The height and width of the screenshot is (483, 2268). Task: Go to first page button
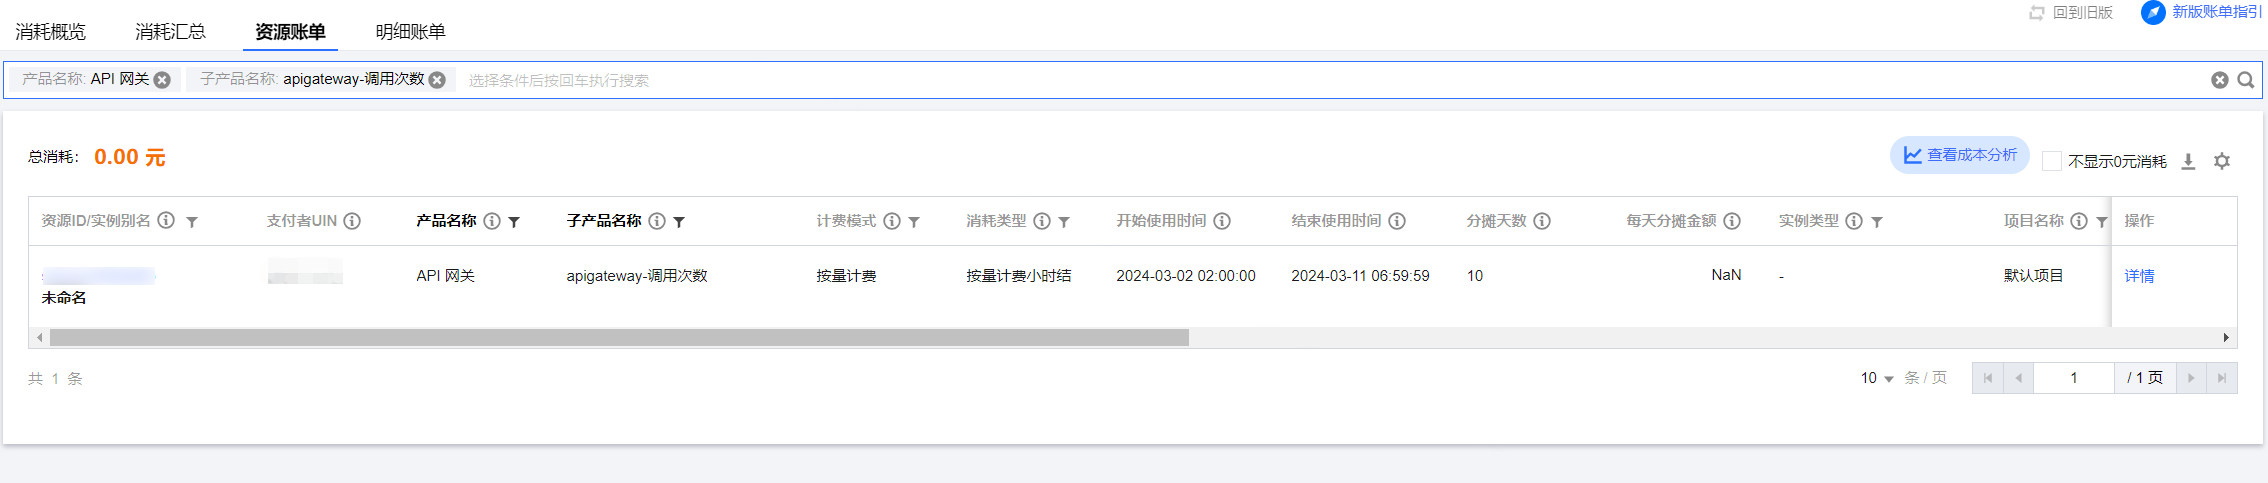click(x=1988, y=378)
